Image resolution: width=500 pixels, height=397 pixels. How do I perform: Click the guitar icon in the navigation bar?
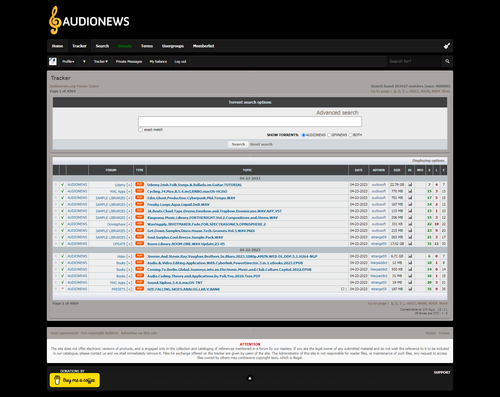tap(447, 46)
